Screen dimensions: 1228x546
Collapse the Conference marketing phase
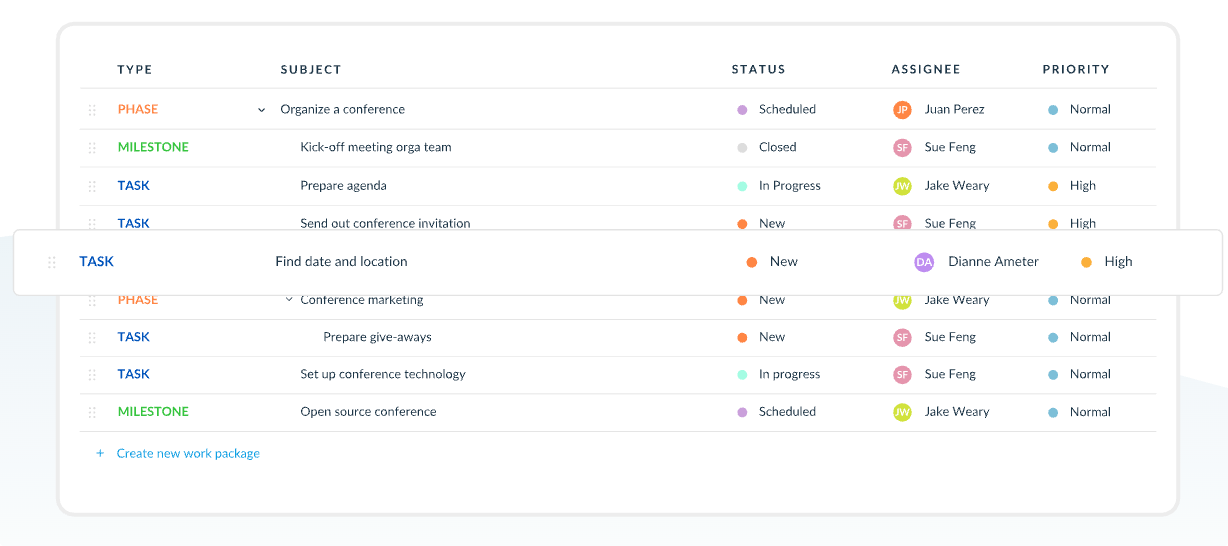(289, 300)
